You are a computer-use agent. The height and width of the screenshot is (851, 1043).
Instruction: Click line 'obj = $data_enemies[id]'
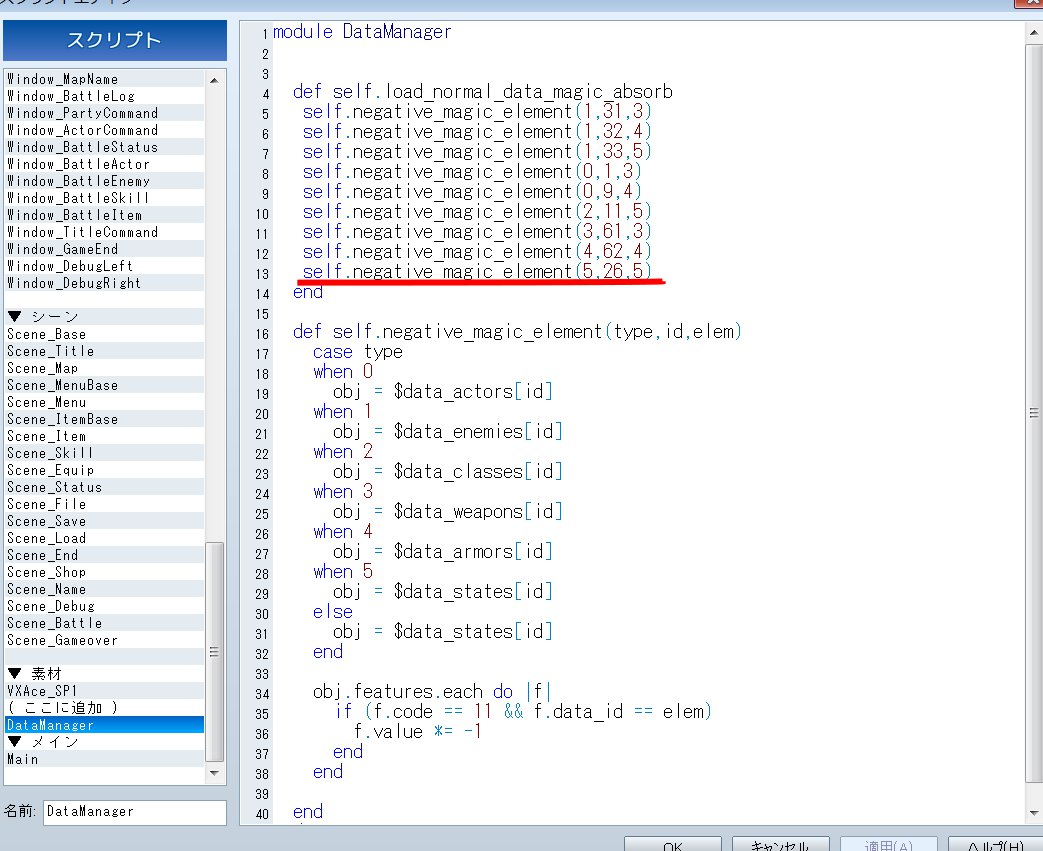click(448, 431)
